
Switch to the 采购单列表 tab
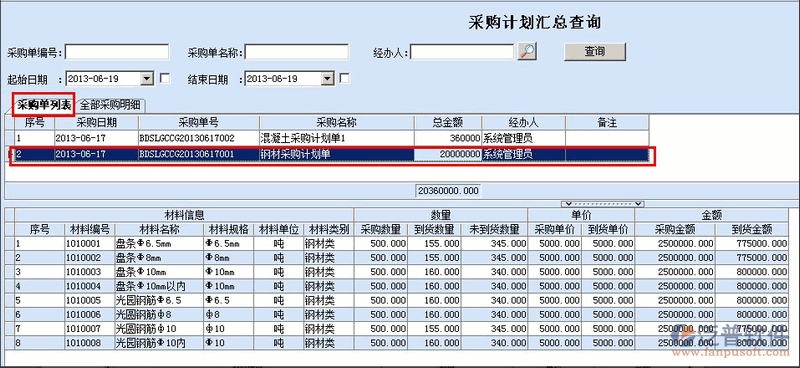tap(44, 106)
